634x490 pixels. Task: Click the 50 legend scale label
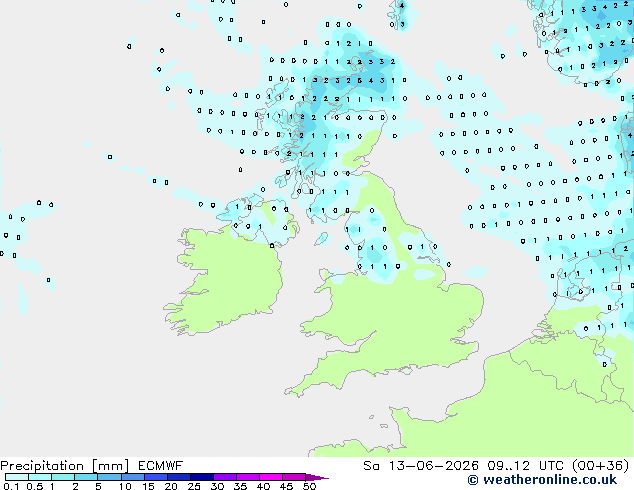pyautogui.click(x=309, y=486)
